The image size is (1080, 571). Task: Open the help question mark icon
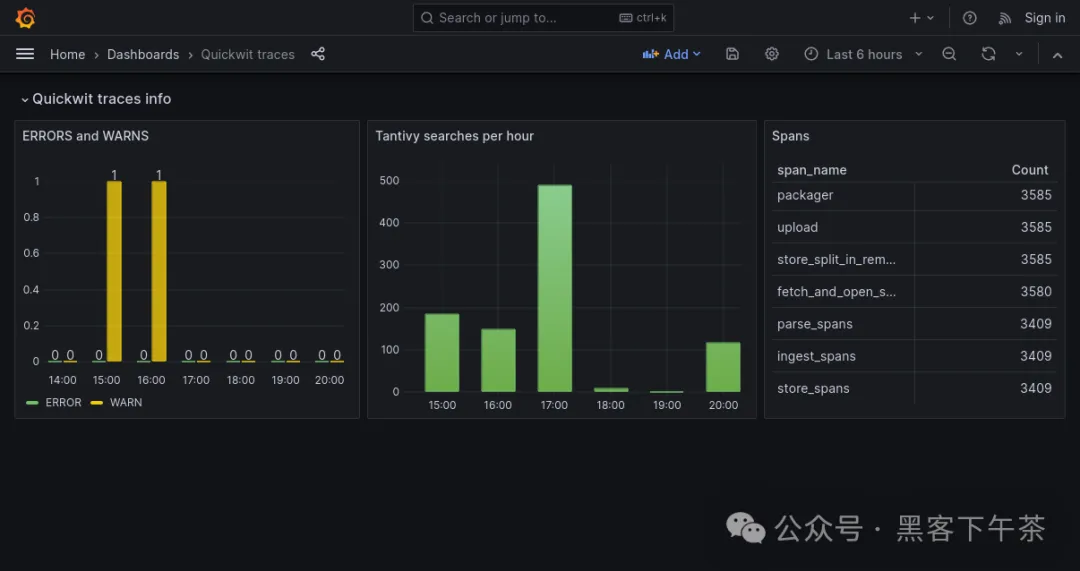pyautogui.click(x=969, y=18)
